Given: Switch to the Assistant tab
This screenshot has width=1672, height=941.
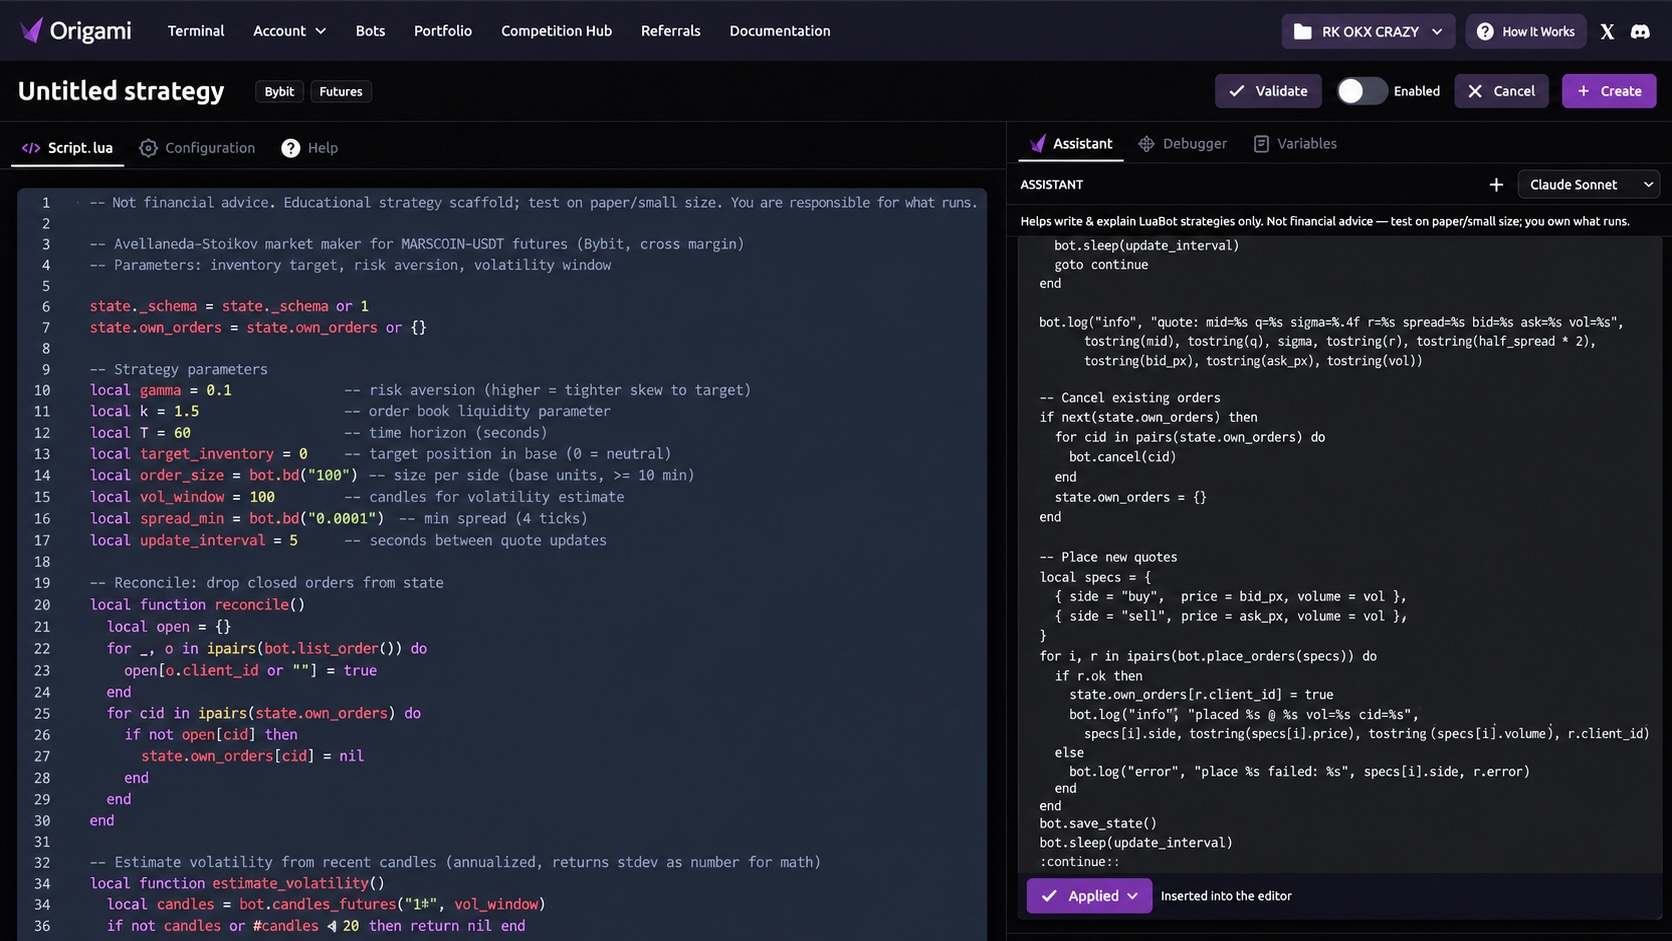Looking at the screenshot, I should (1071, 144).
